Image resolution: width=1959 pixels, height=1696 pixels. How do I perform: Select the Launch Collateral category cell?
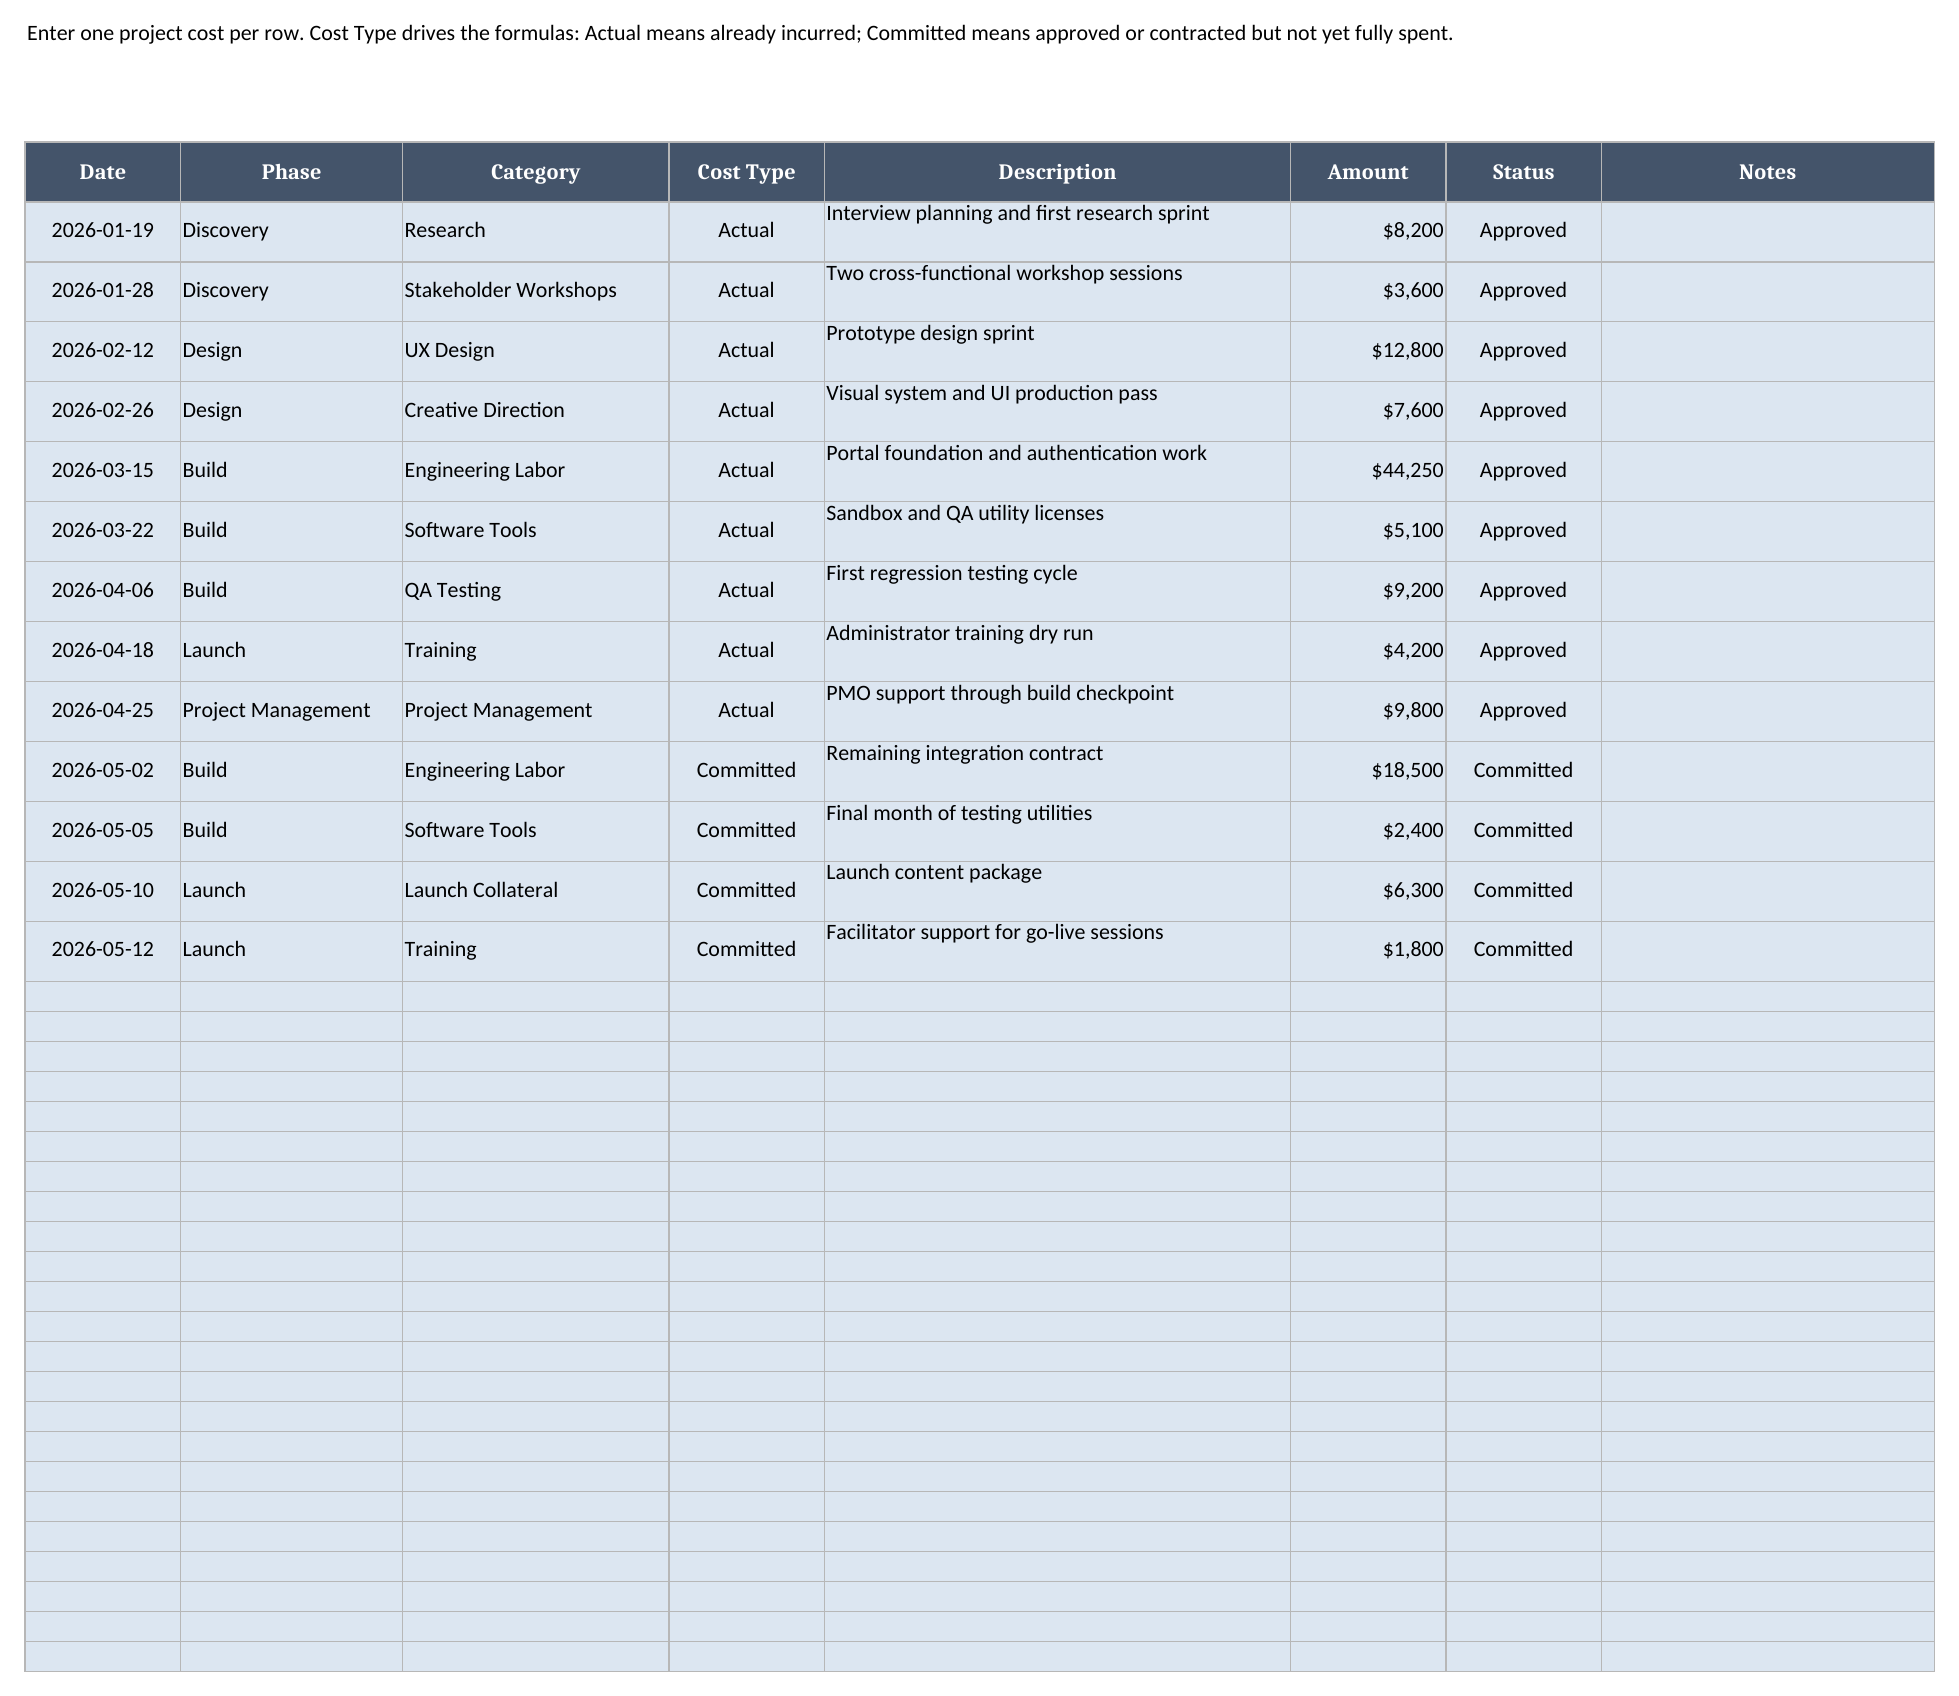(x=535, y=891)
